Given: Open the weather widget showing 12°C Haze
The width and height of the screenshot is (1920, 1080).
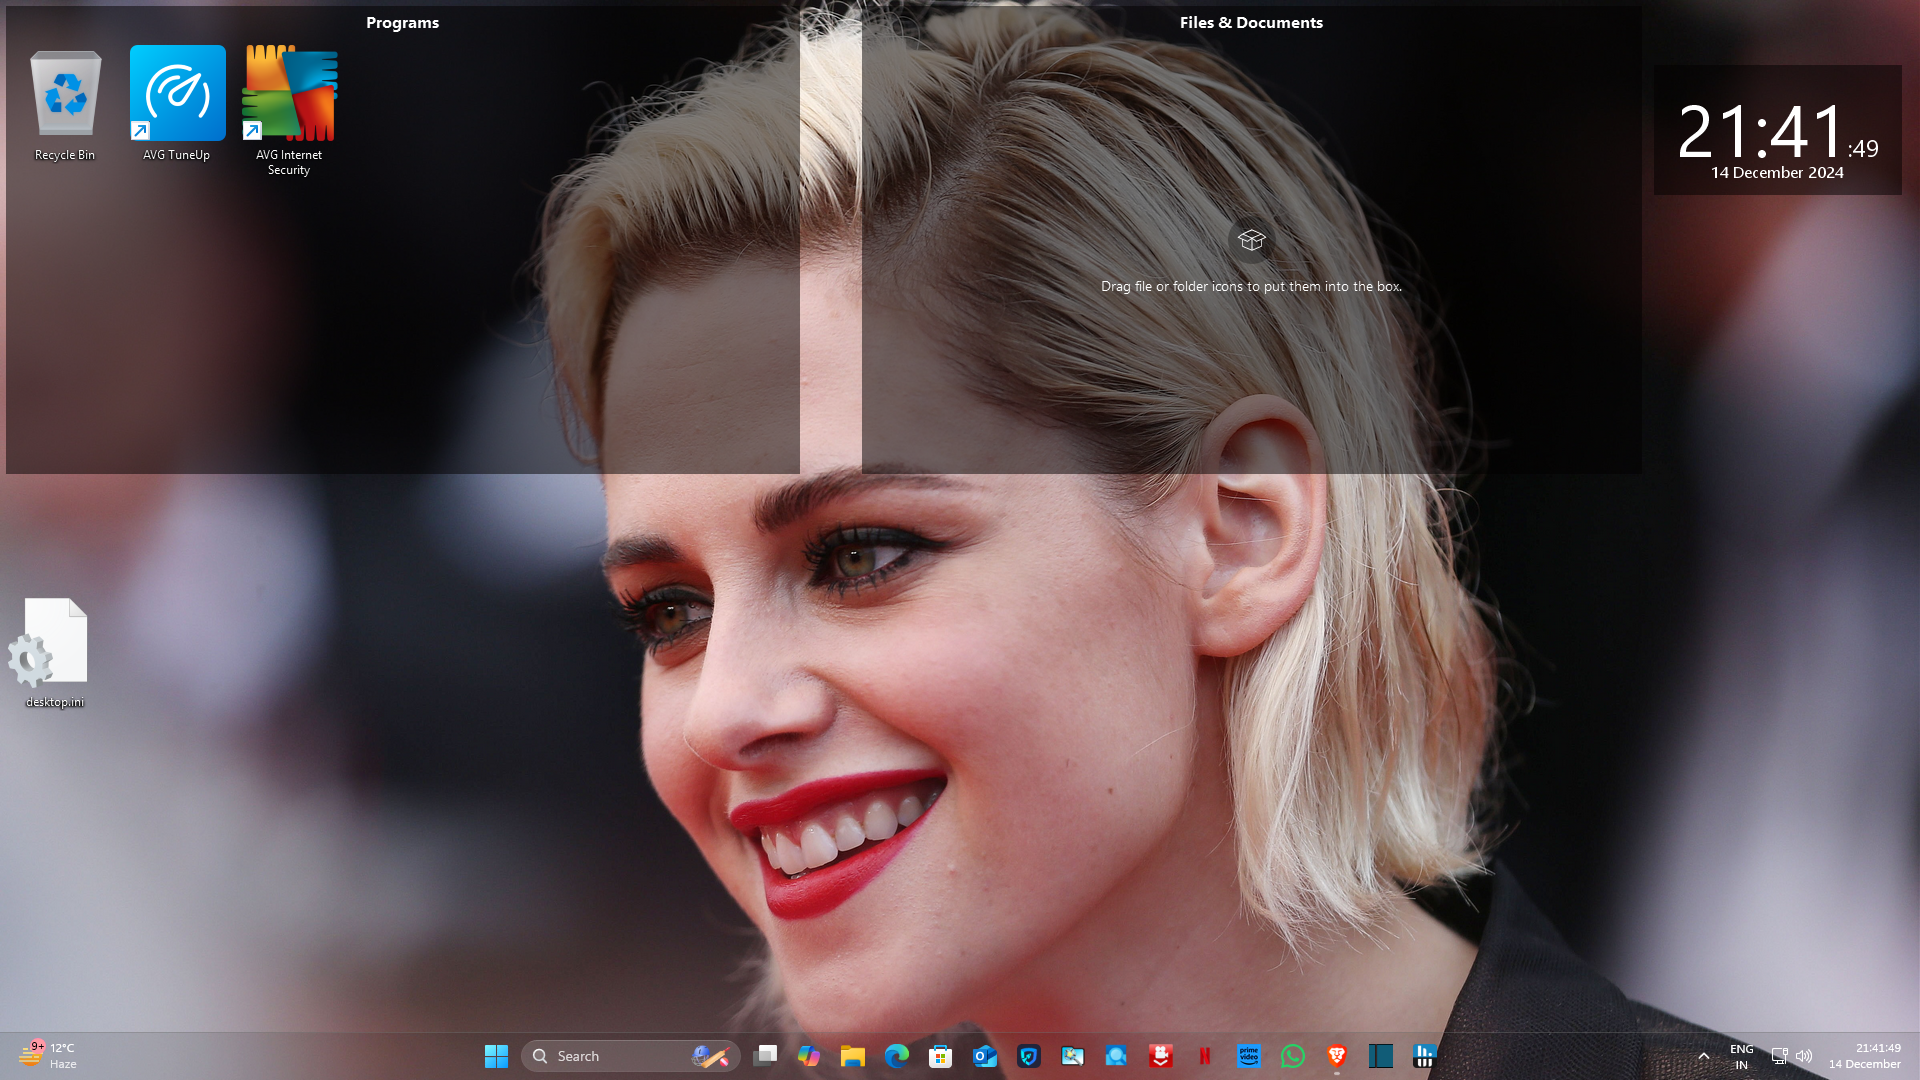Looking at the screenshot, I should tap(48, 1056).
